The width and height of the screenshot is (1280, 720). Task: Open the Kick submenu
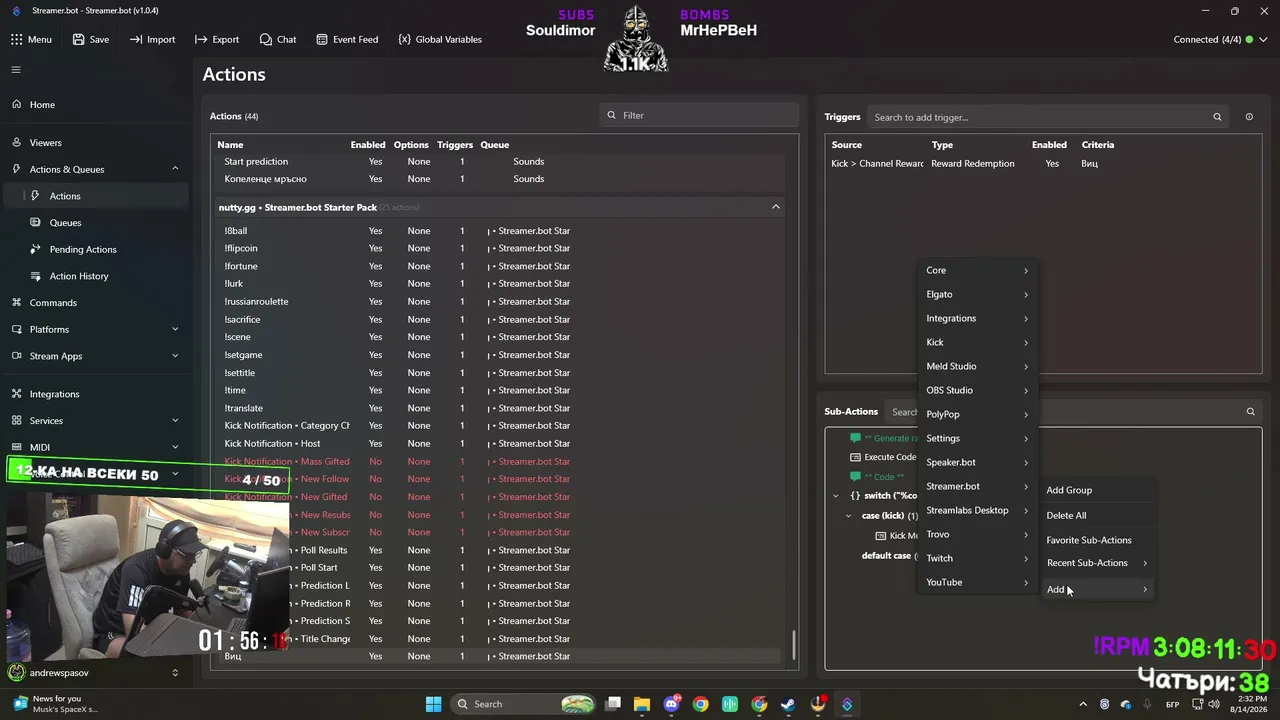pos(977,342)
